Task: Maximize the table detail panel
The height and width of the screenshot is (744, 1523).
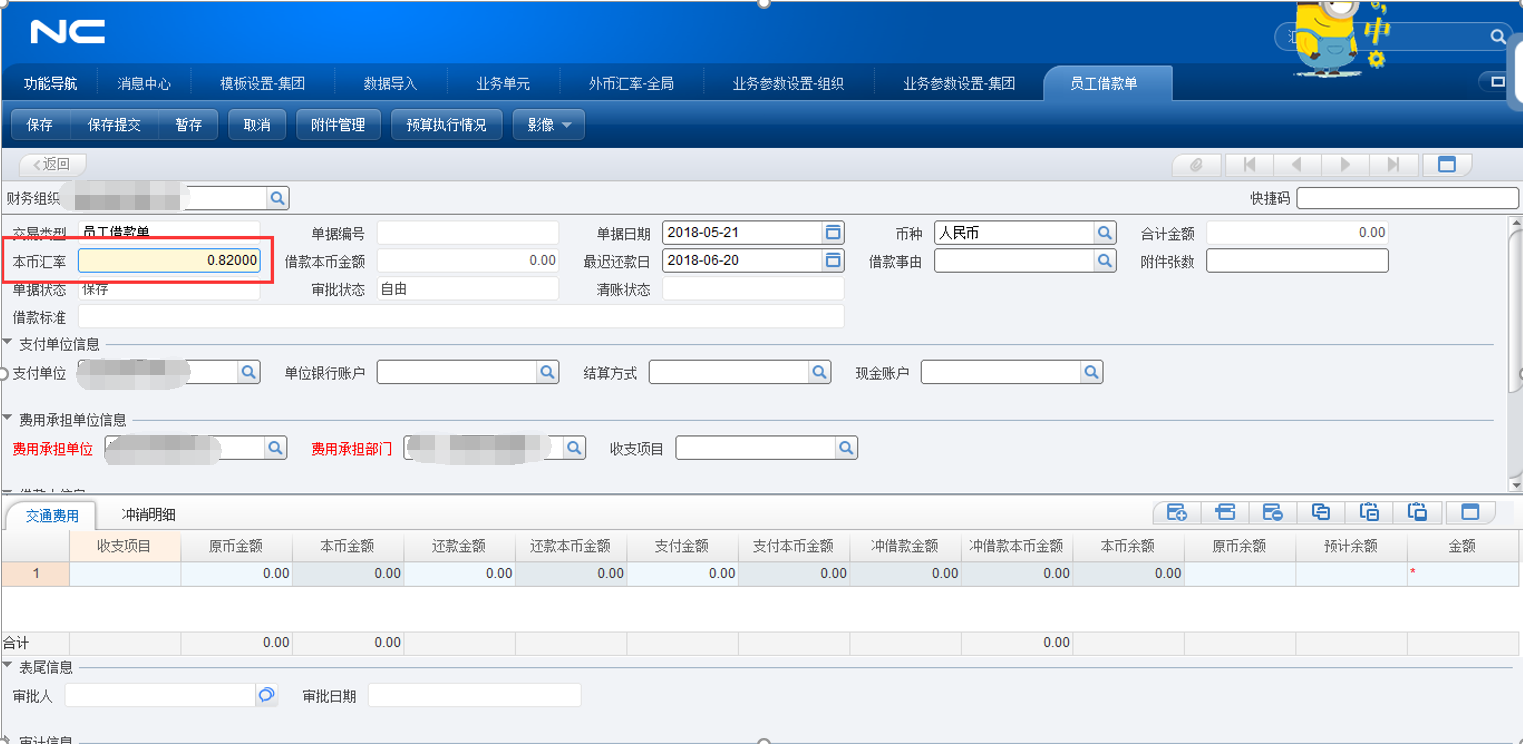Action: (1470, 512)
